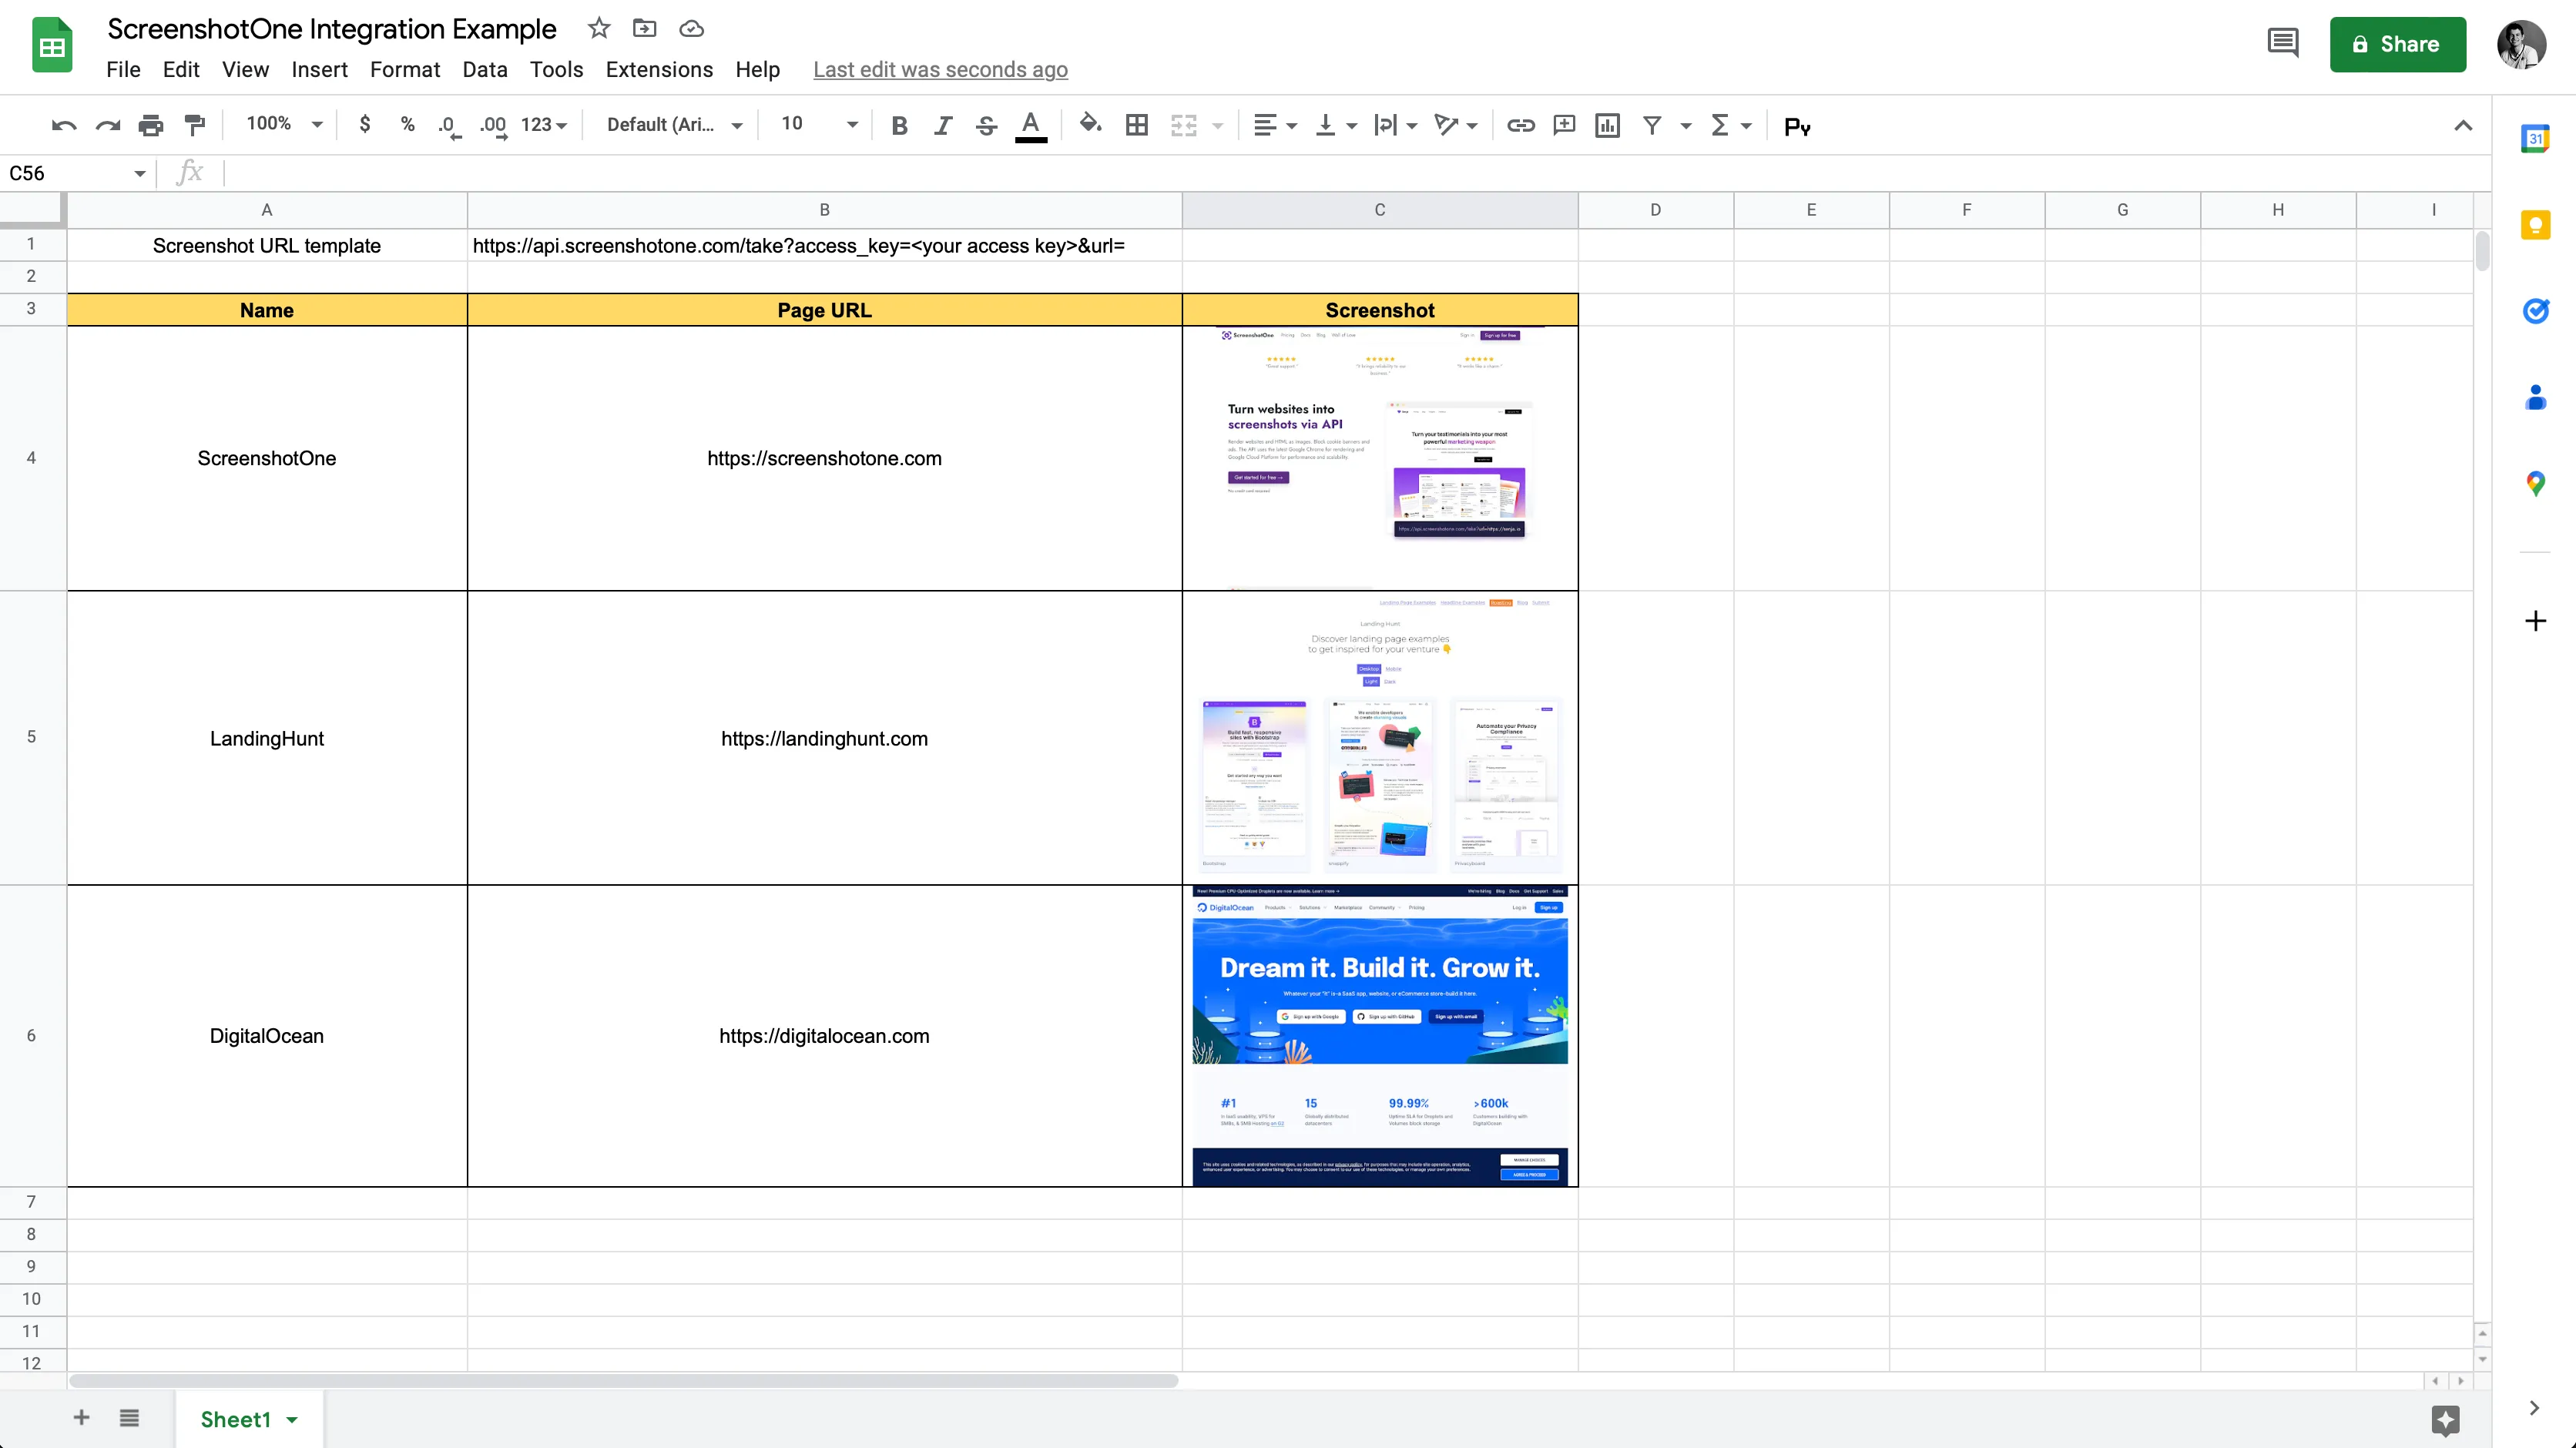
Task: Open Google Keep in side panel
Action: tap(2535, 225)
